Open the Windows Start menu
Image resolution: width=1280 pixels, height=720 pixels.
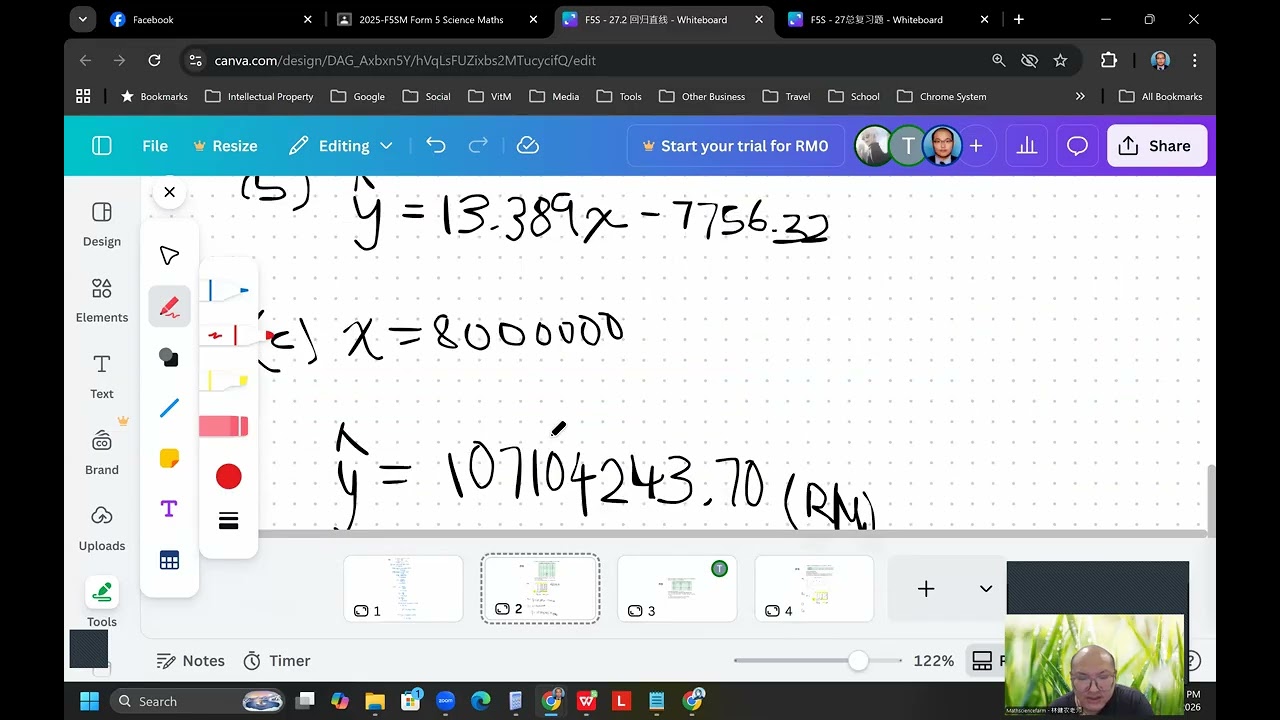(89, 701)
